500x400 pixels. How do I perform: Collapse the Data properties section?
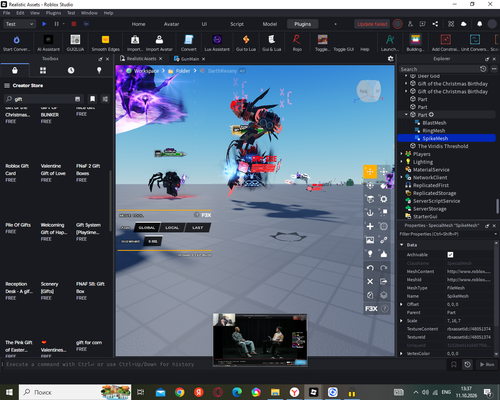click(401, 245)
